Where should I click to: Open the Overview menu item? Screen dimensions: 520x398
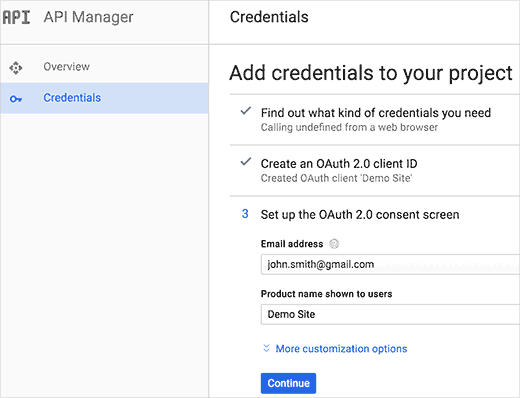pyautogui.click(x=104, y=67)
